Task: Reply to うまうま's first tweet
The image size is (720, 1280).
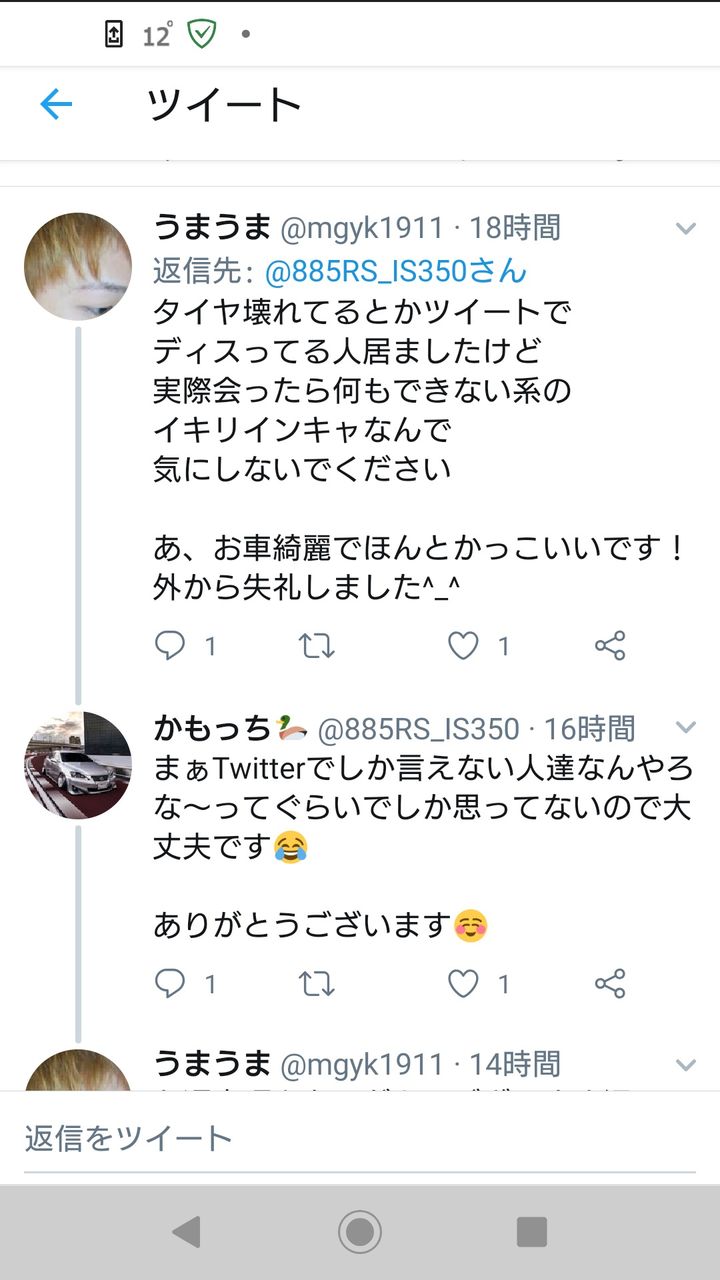Action: click(170, 646)
